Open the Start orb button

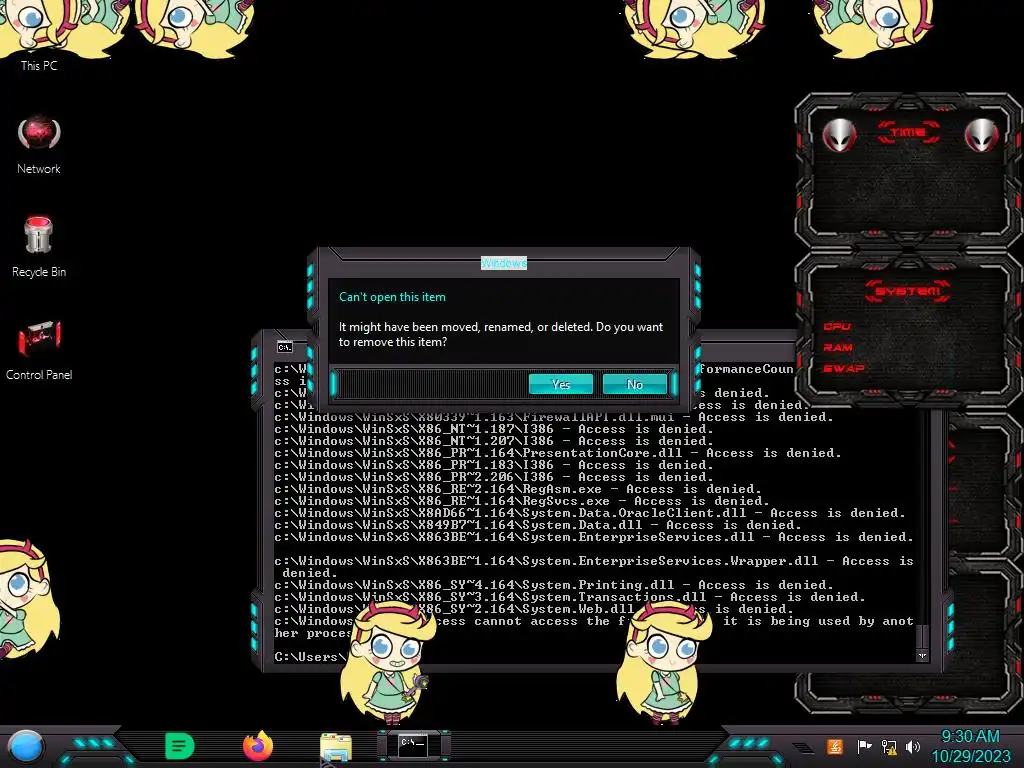pos(25,746)
